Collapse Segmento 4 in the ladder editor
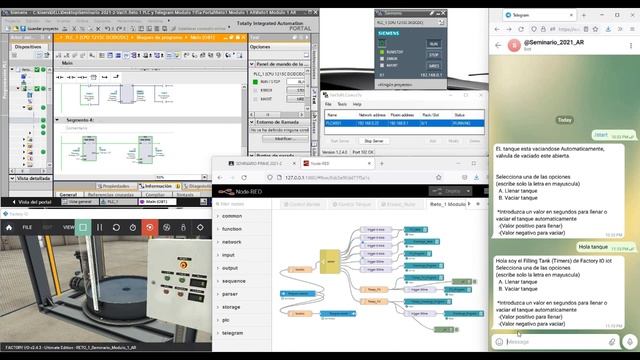 (x=58, y=120)
